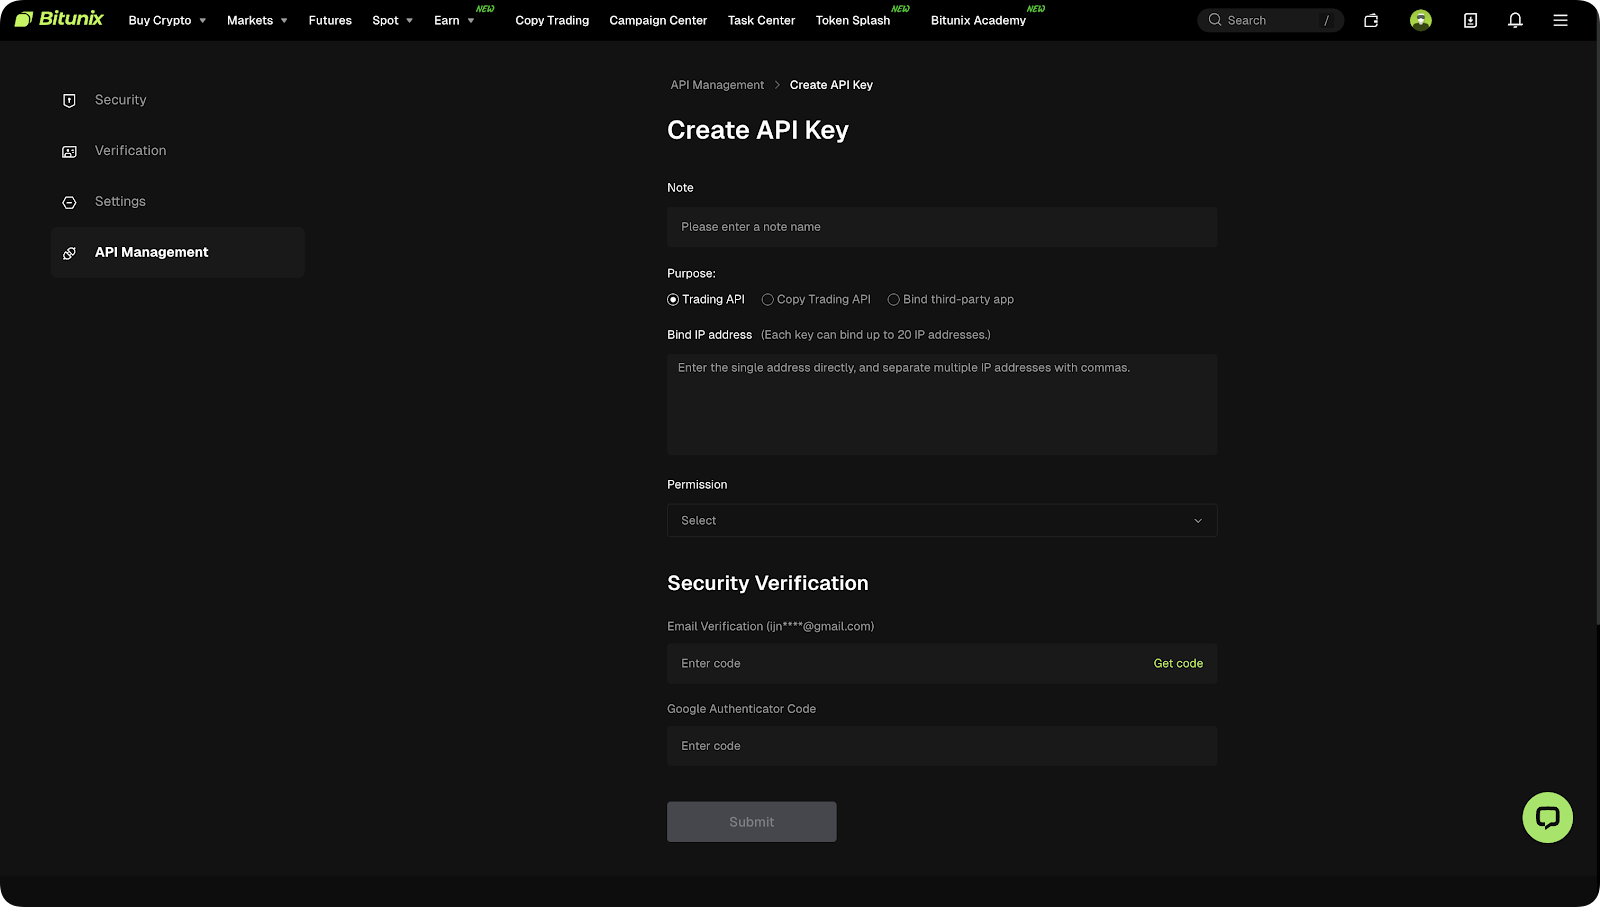Select the Verification ID badge icon
Viewport: 1600px width, 907px height.
coord(69,150)
